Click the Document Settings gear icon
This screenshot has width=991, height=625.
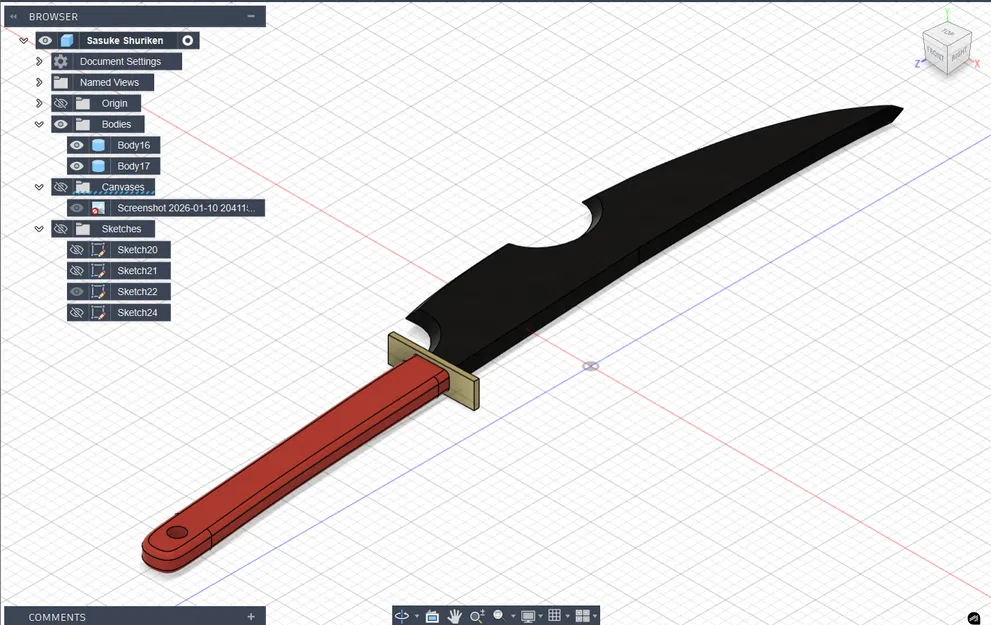(x=59, y=61)
